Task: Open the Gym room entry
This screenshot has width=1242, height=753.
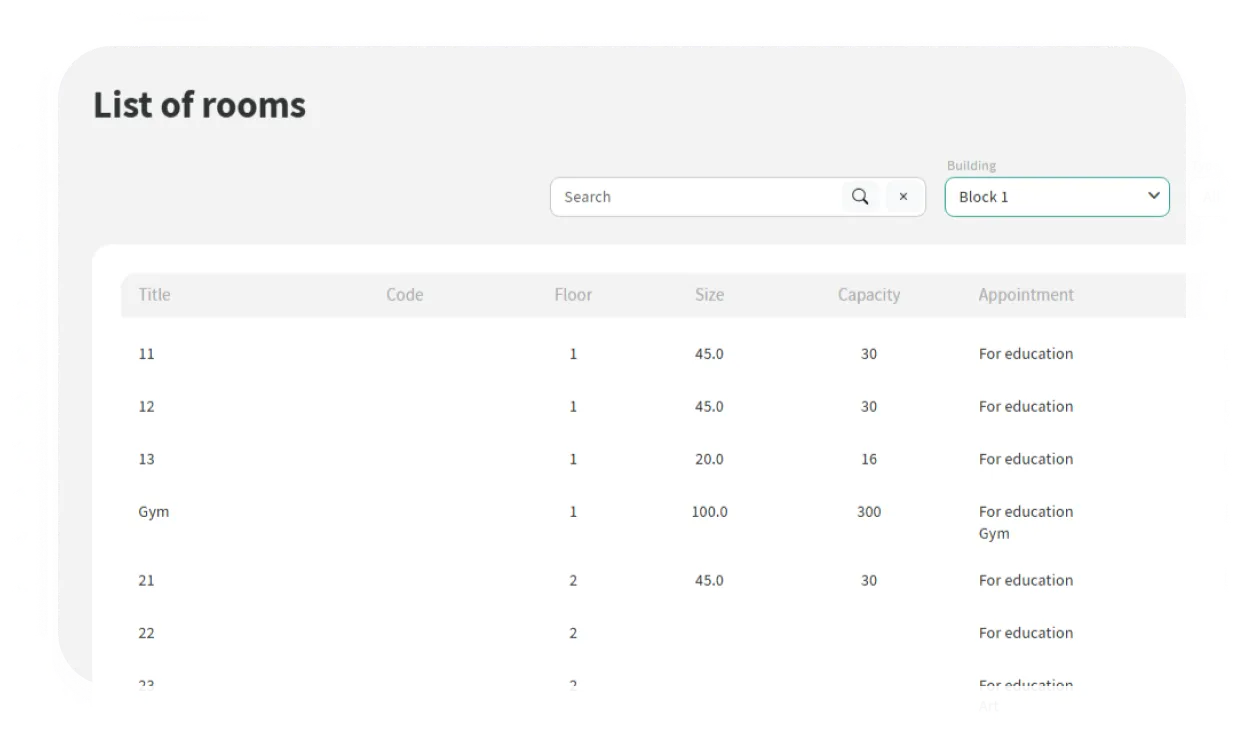Action: point(154,512)
